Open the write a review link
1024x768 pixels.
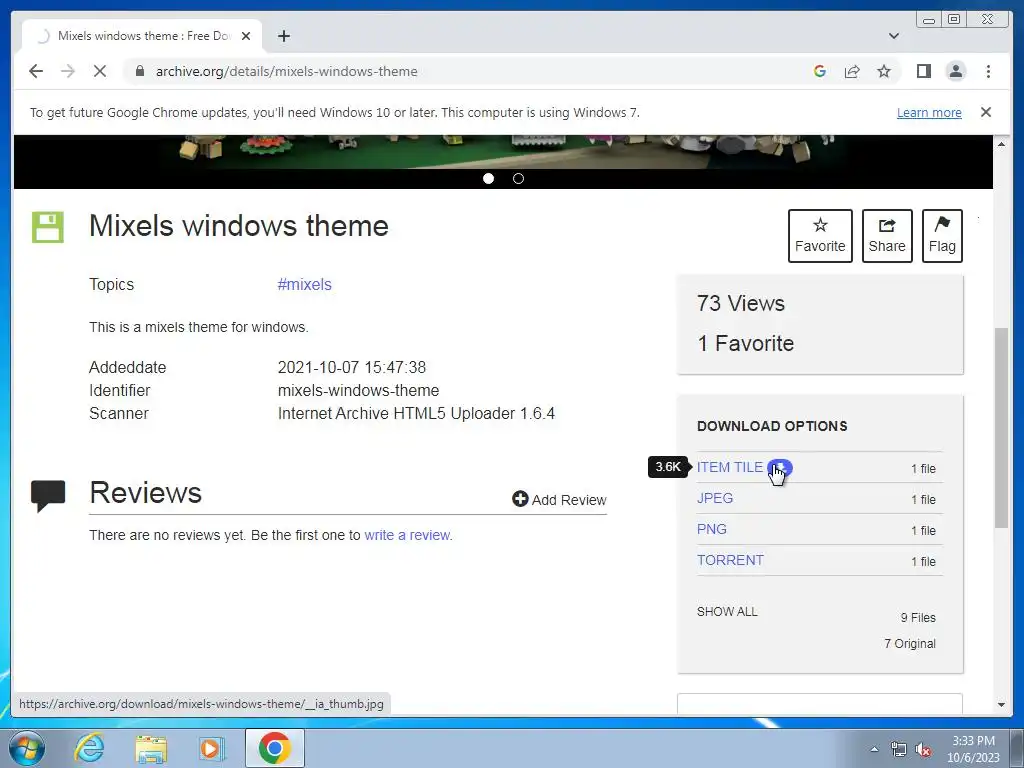pos(407,536)
